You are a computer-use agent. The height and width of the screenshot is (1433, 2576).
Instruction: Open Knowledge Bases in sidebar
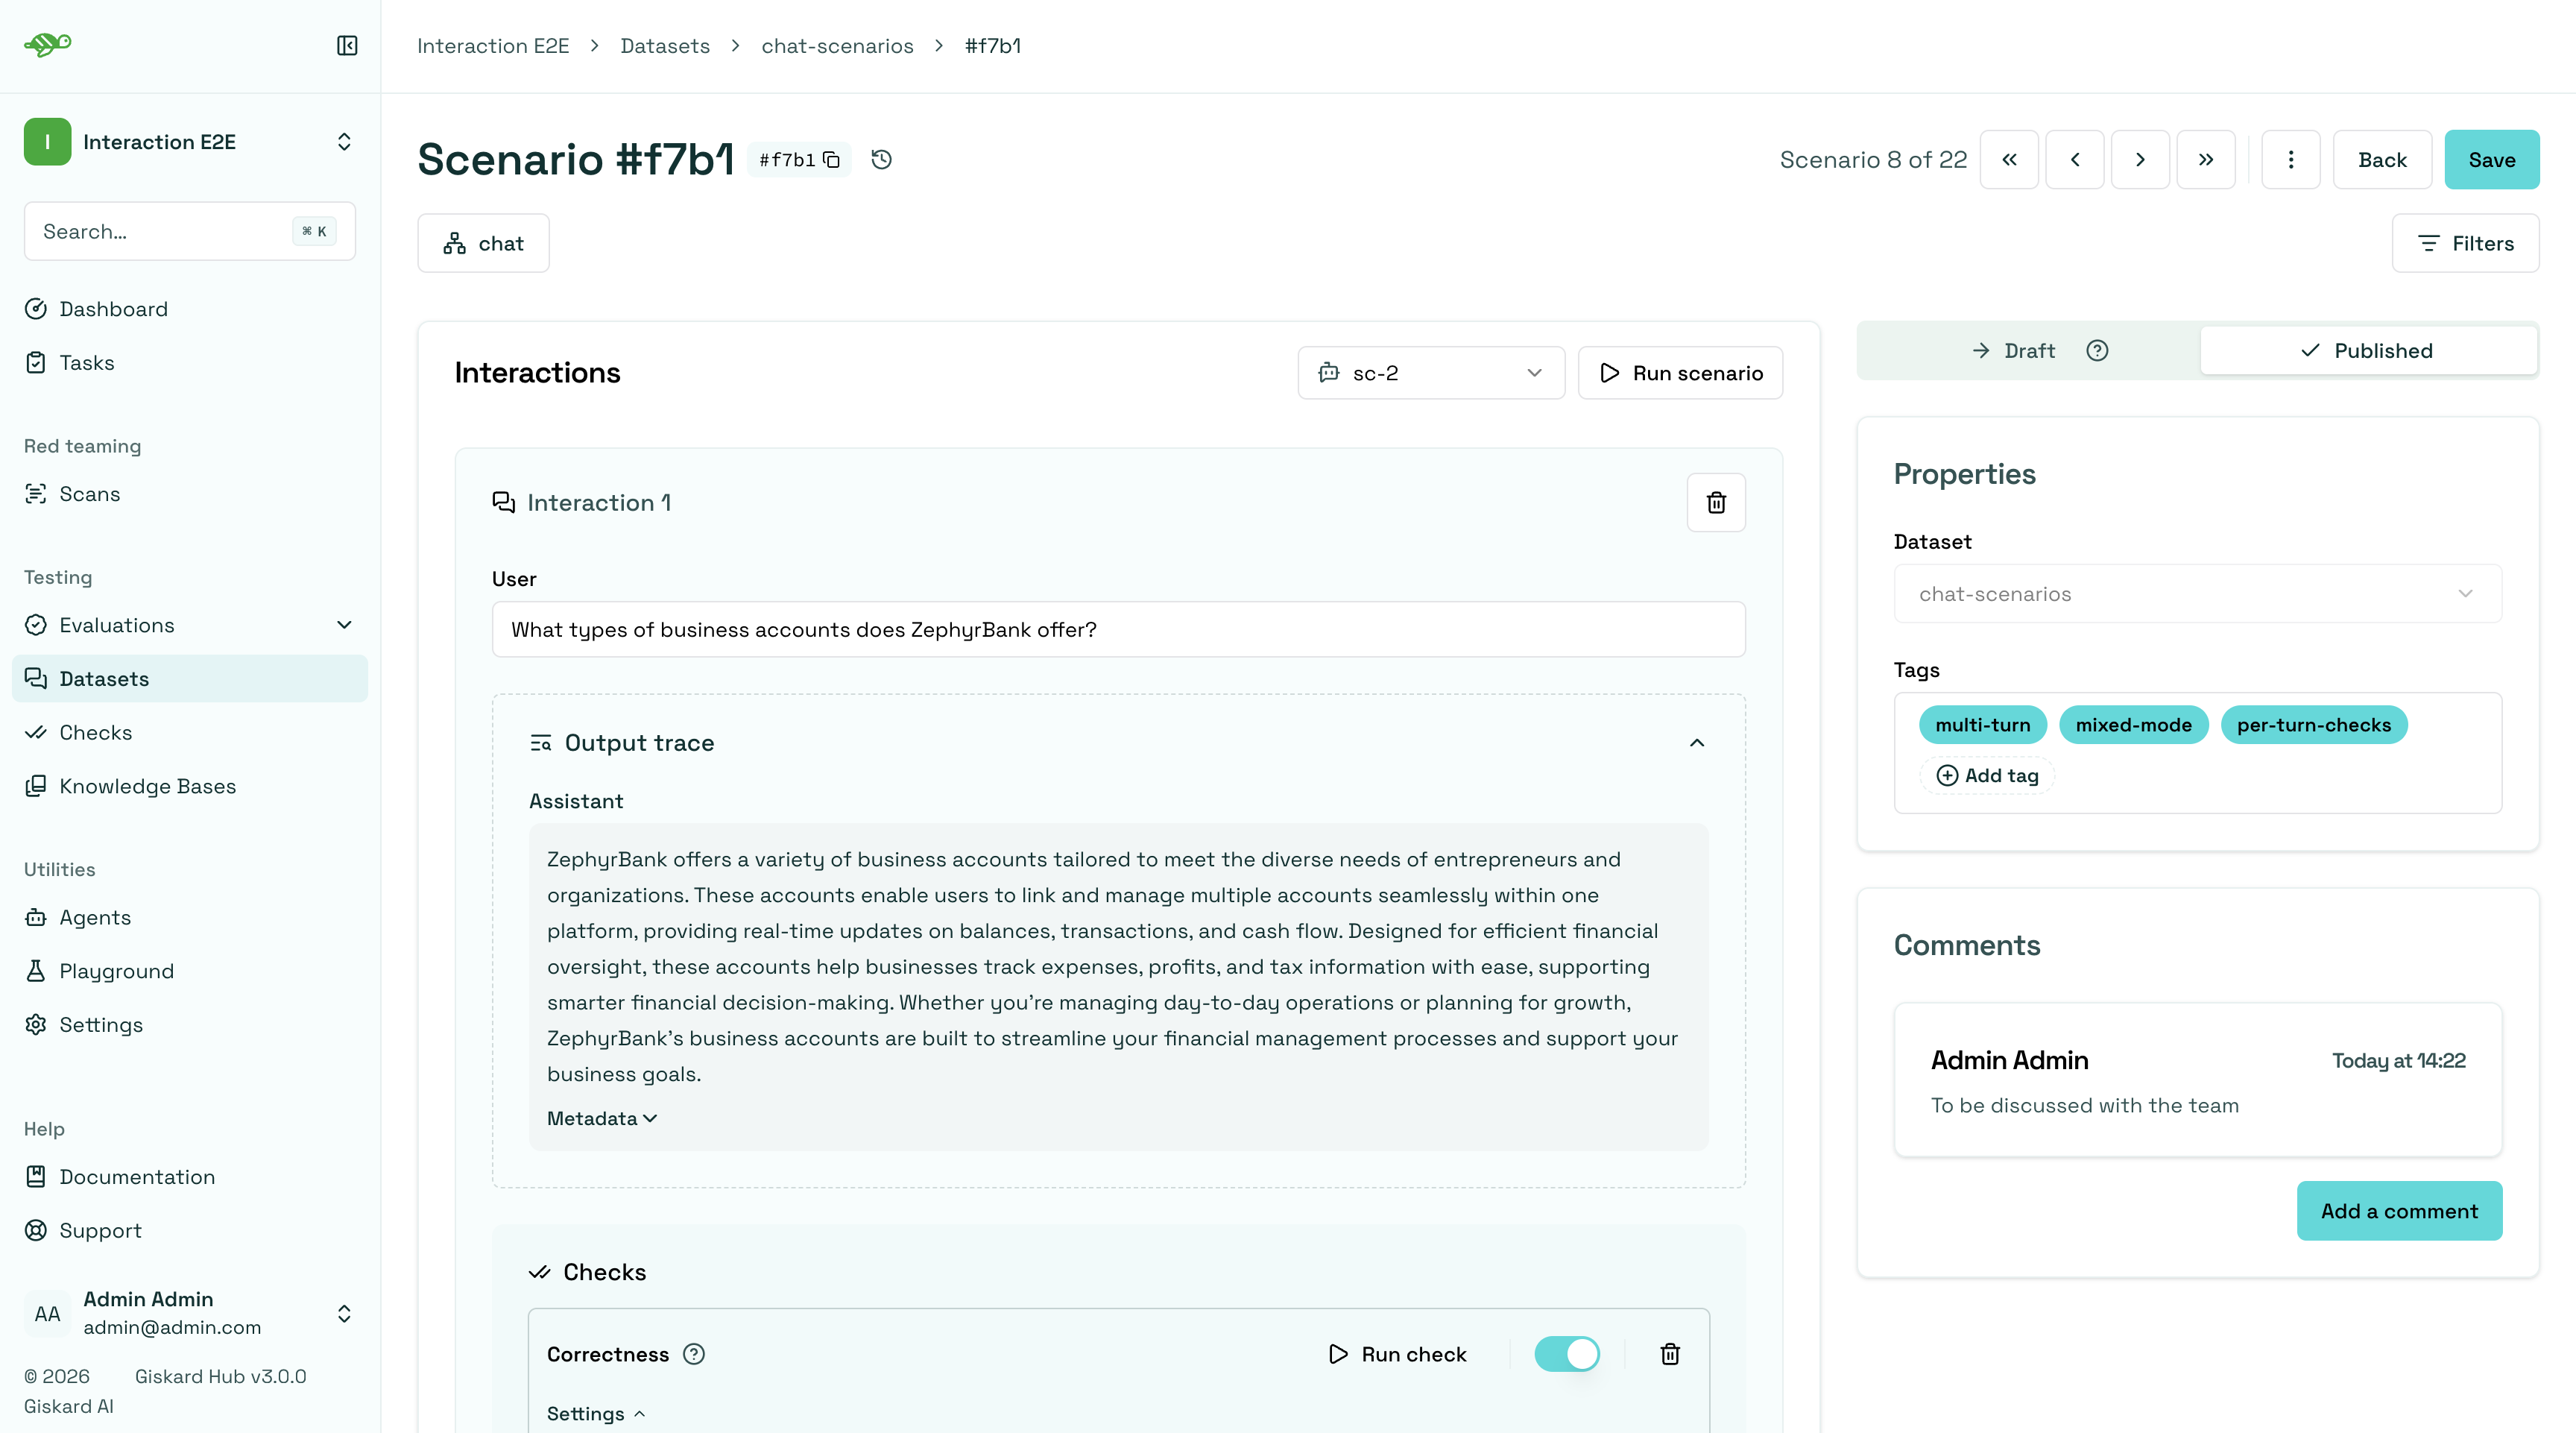click(x=190, y=786)
